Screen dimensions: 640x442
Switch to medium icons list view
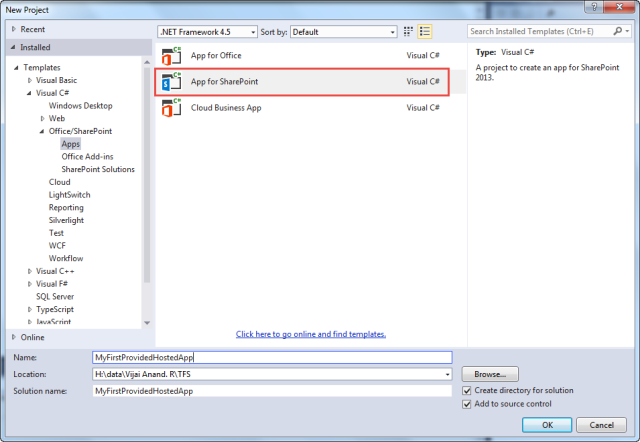pyautogui.click(x=424, y=31)
